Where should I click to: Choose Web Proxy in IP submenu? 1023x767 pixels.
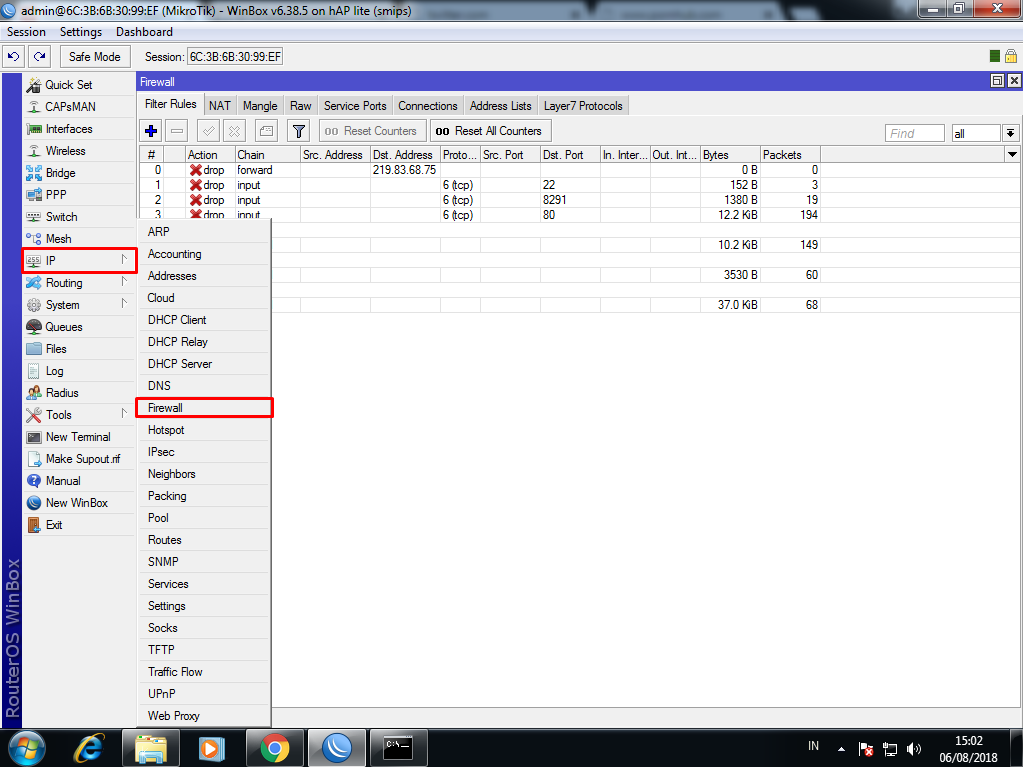pyautogui.click(x=204, y=716)
